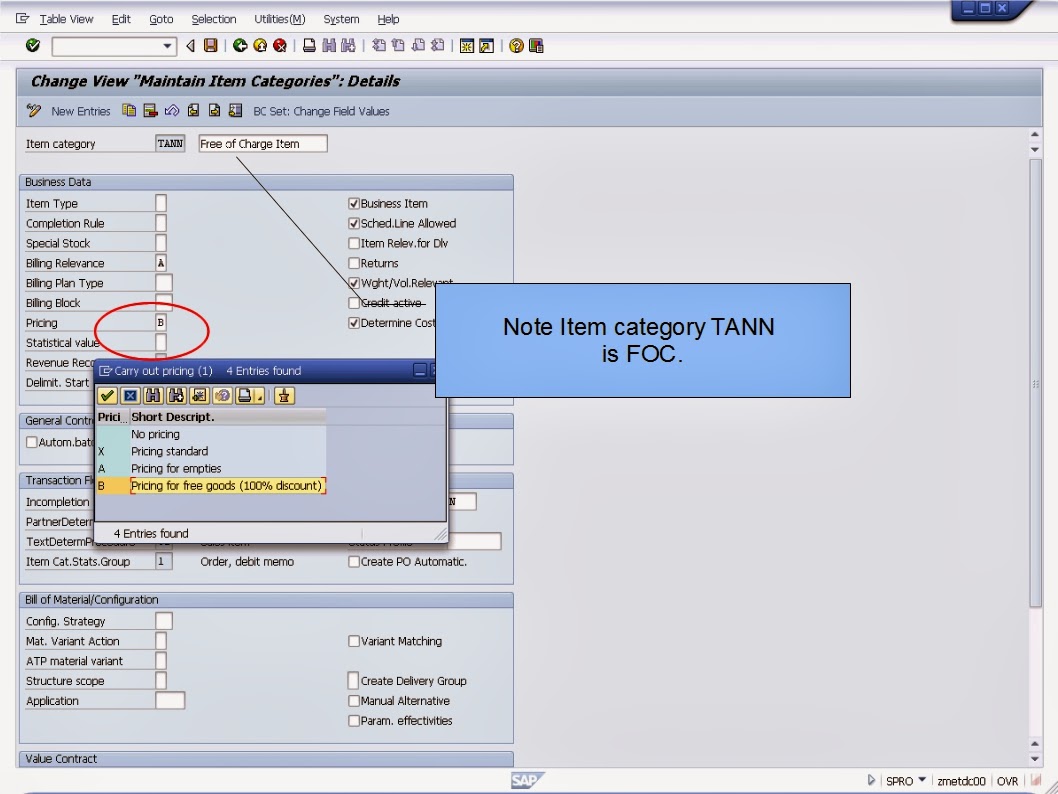1058x794 pixels.
Task: Enable the Variant Matching checkbox
Action: (354, 641)
